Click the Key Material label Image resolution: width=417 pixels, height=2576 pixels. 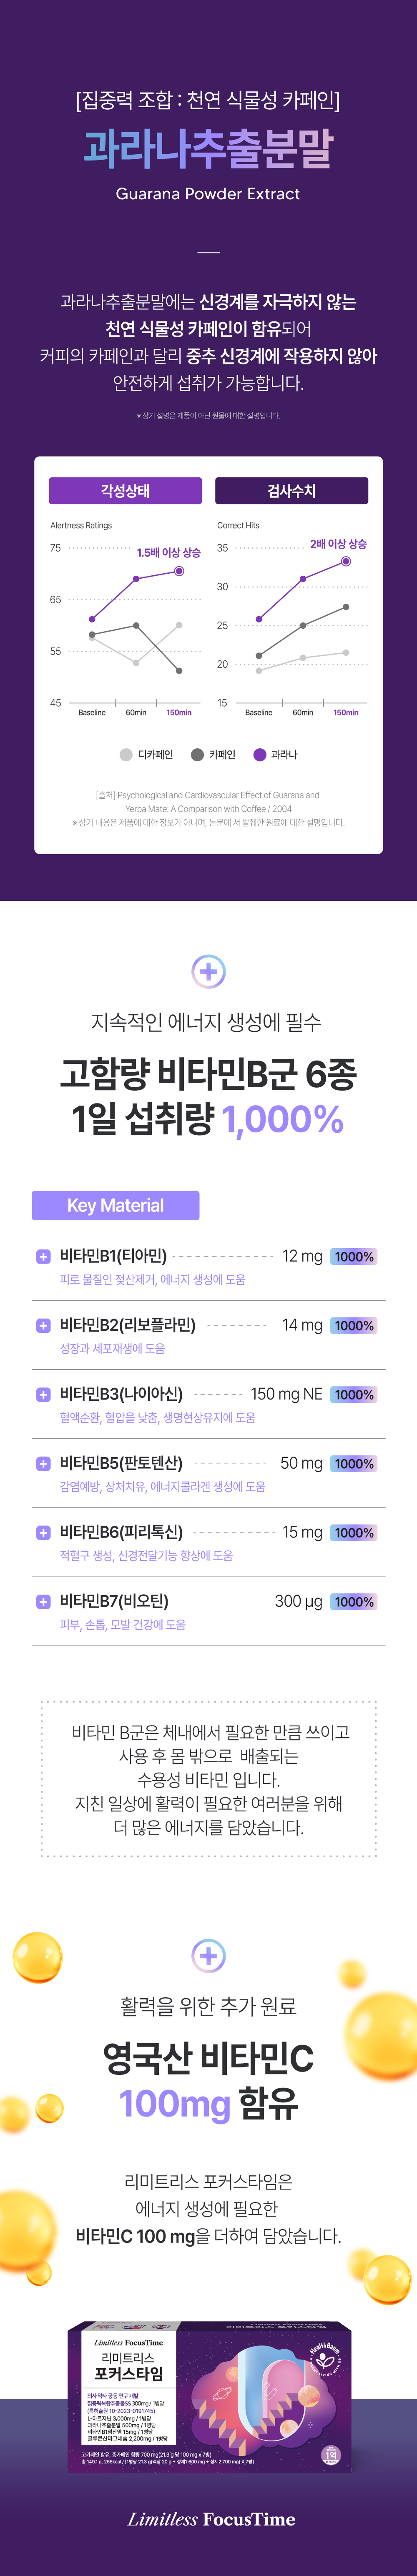tap(115, 1205)
